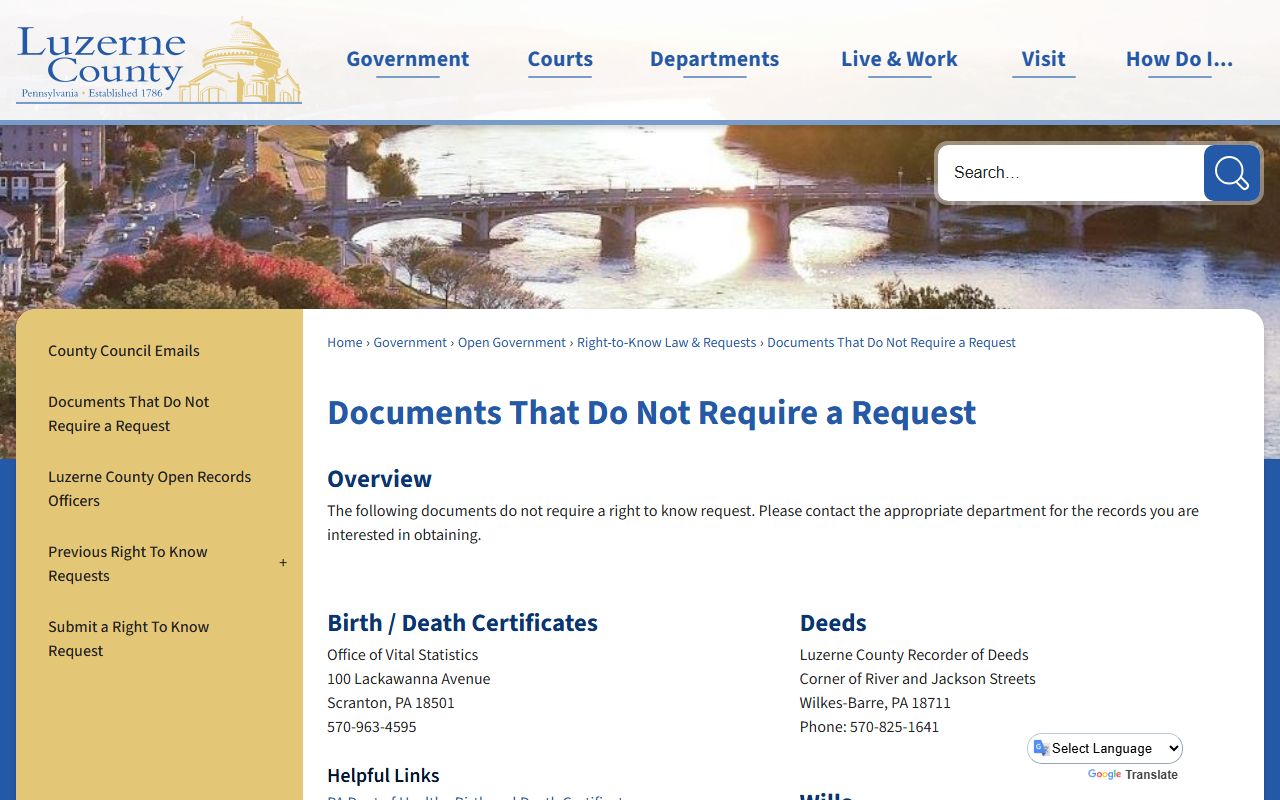This screenshot has height=800, width=1280.
Task: Click the Helpful Links heading
Action: point(383,775)
